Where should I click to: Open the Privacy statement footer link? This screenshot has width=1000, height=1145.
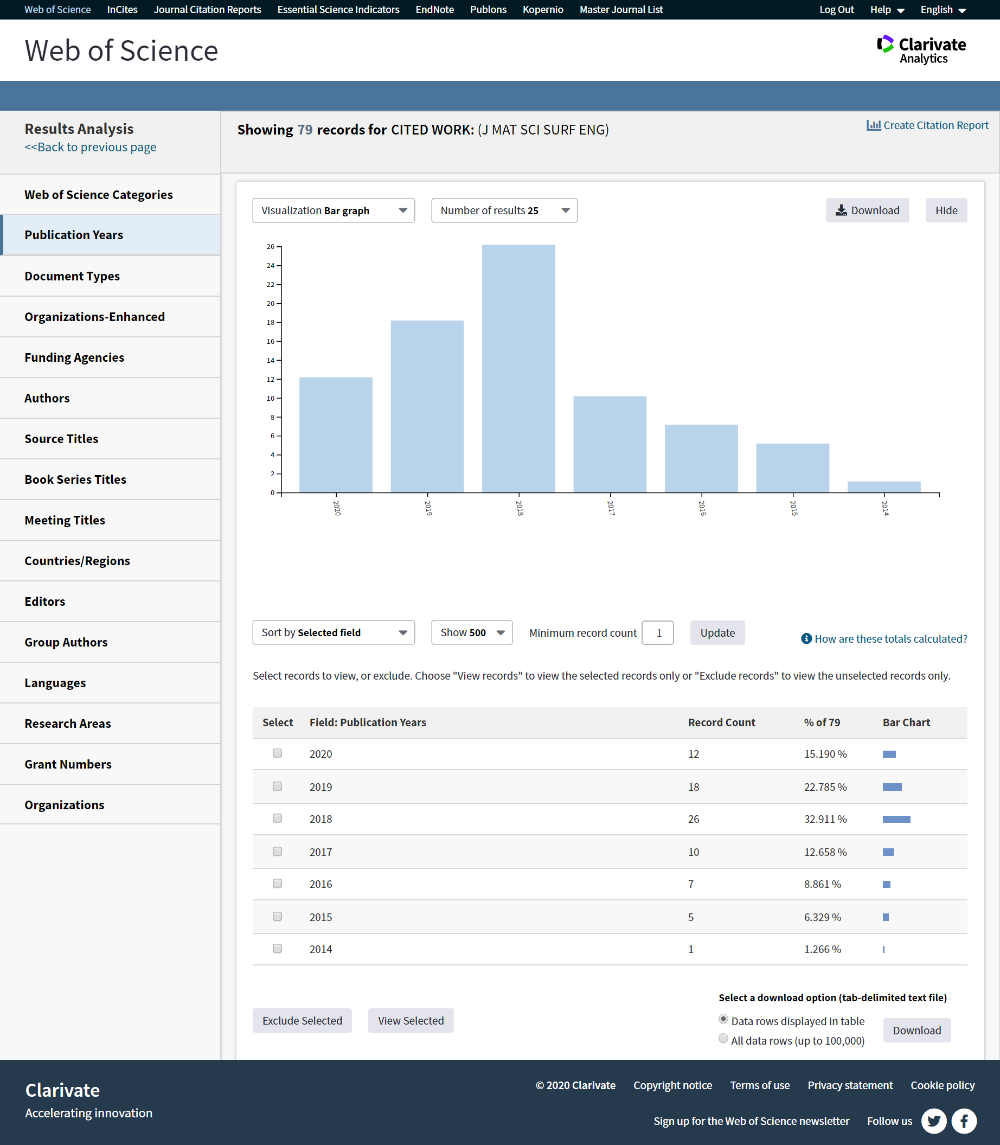click(850, 1085)
